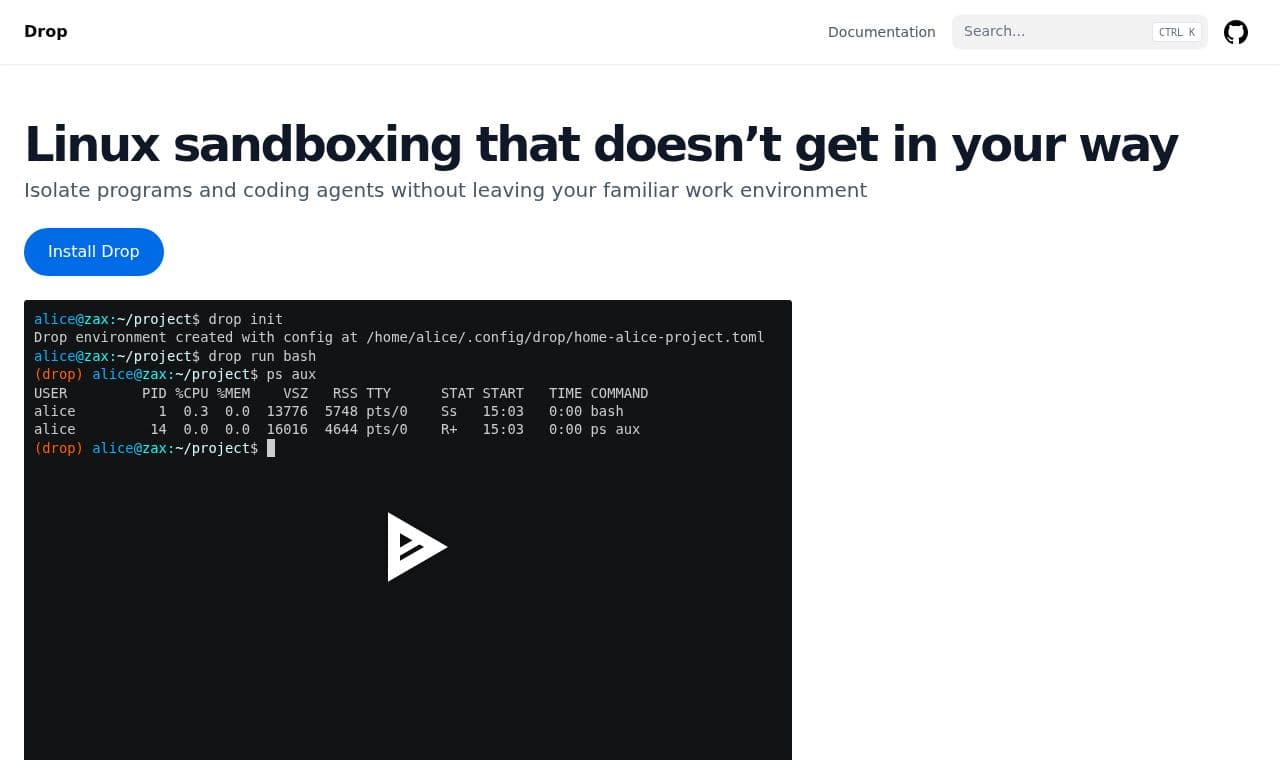Click the Install Drop button
The image size is (1280, 760).
94,252
